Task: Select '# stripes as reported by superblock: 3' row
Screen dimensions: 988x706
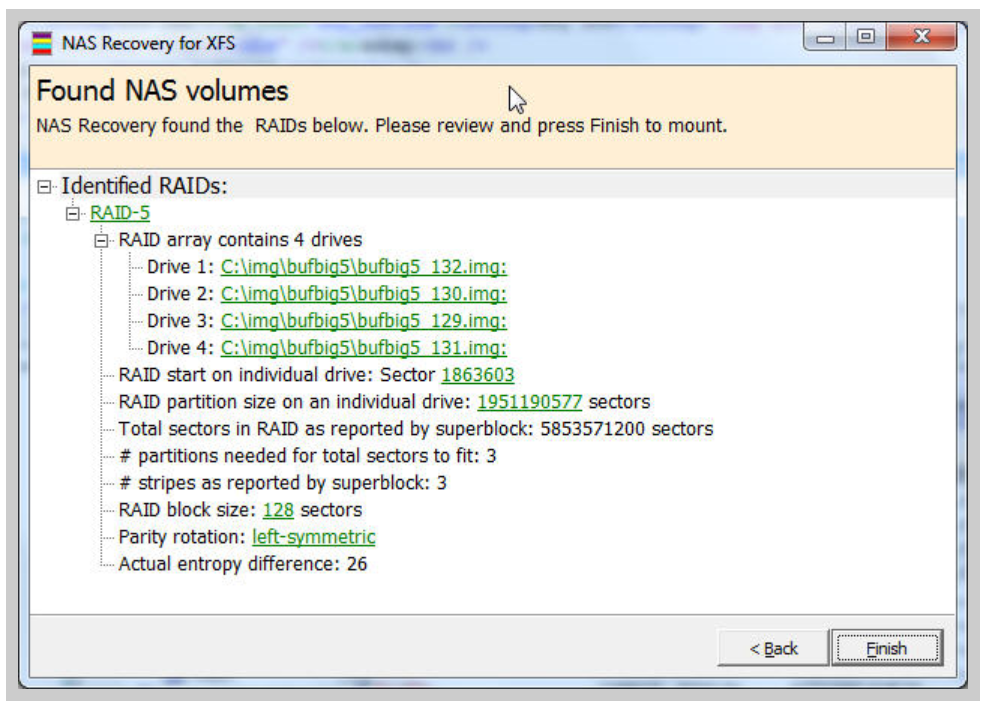Action: coord(283,483)
